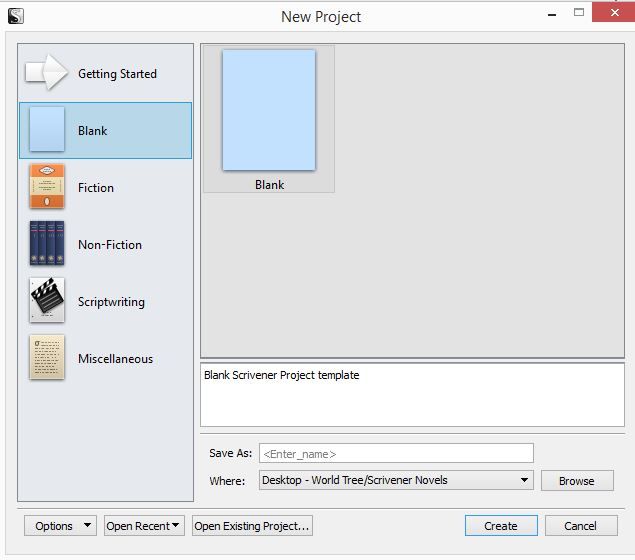
Task: Open the Miscellaneous category label
Action: coord(115,359)
